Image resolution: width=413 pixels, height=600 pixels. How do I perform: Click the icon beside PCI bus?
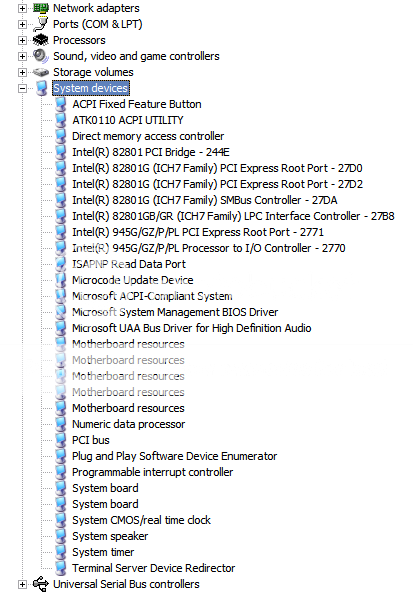[60, 440]
